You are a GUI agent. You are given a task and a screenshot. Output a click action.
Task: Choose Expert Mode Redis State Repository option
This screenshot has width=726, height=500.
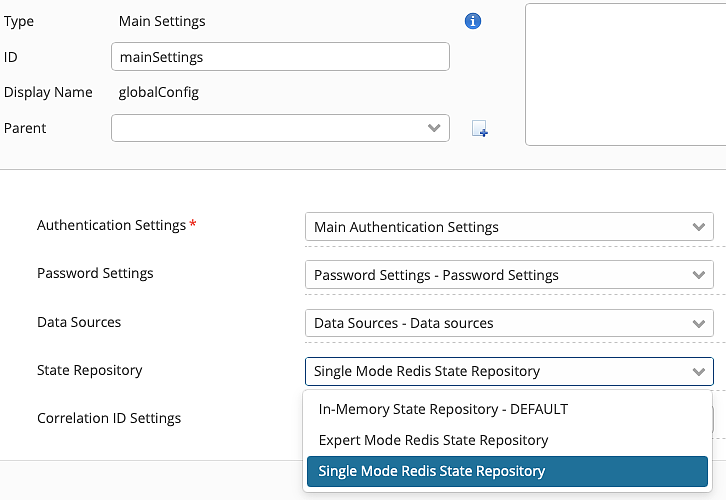coord(433,440)
